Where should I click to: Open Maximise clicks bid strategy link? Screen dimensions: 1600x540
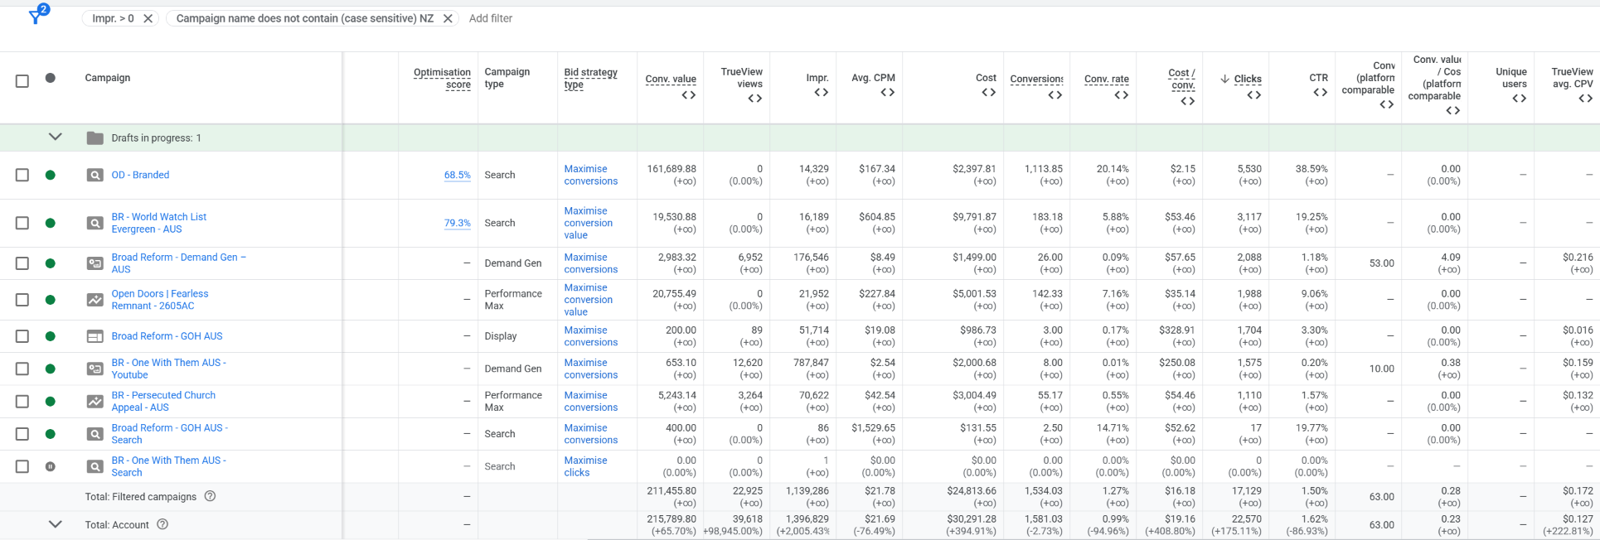coord(585,466)
